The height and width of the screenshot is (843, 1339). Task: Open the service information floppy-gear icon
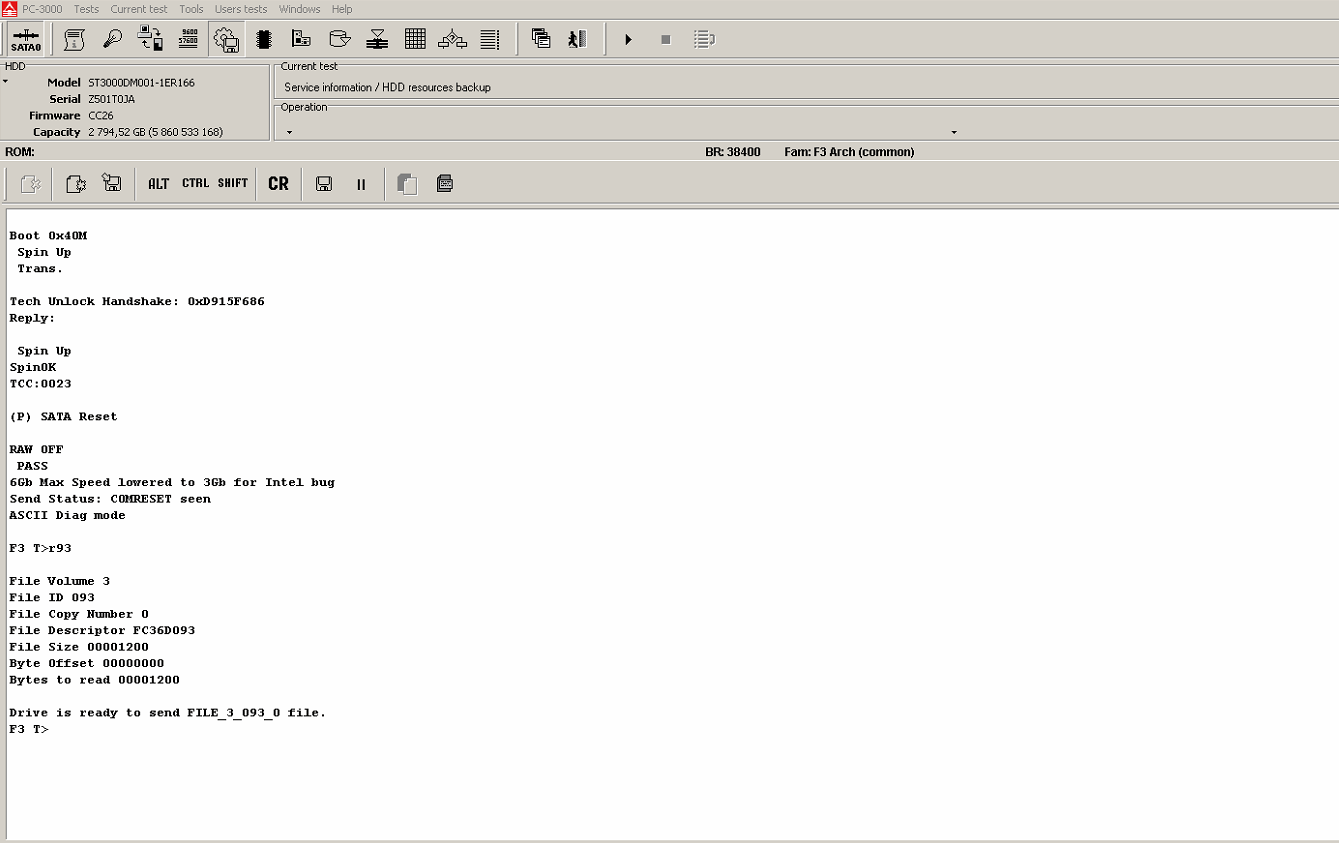(226, 39)
